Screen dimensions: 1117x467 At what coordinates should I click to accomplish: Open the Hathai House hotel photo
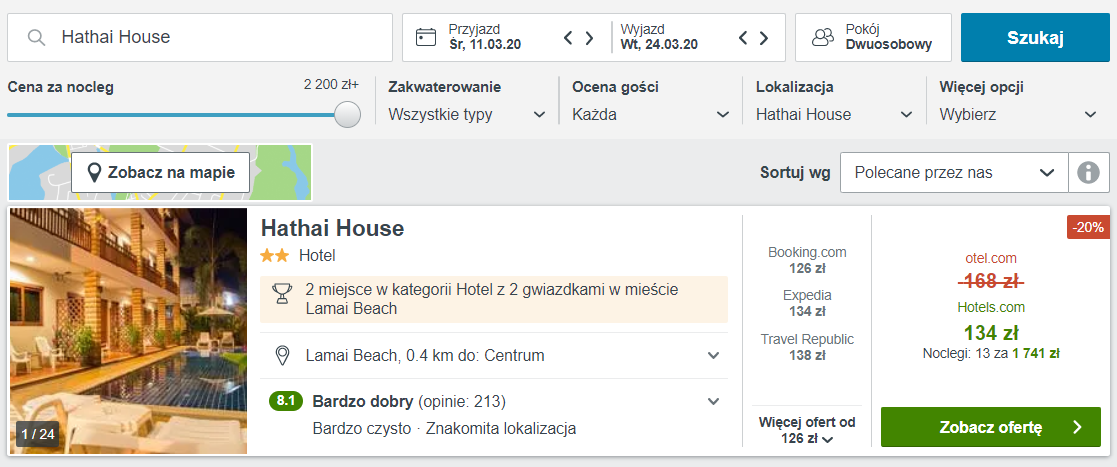point(129,331)
